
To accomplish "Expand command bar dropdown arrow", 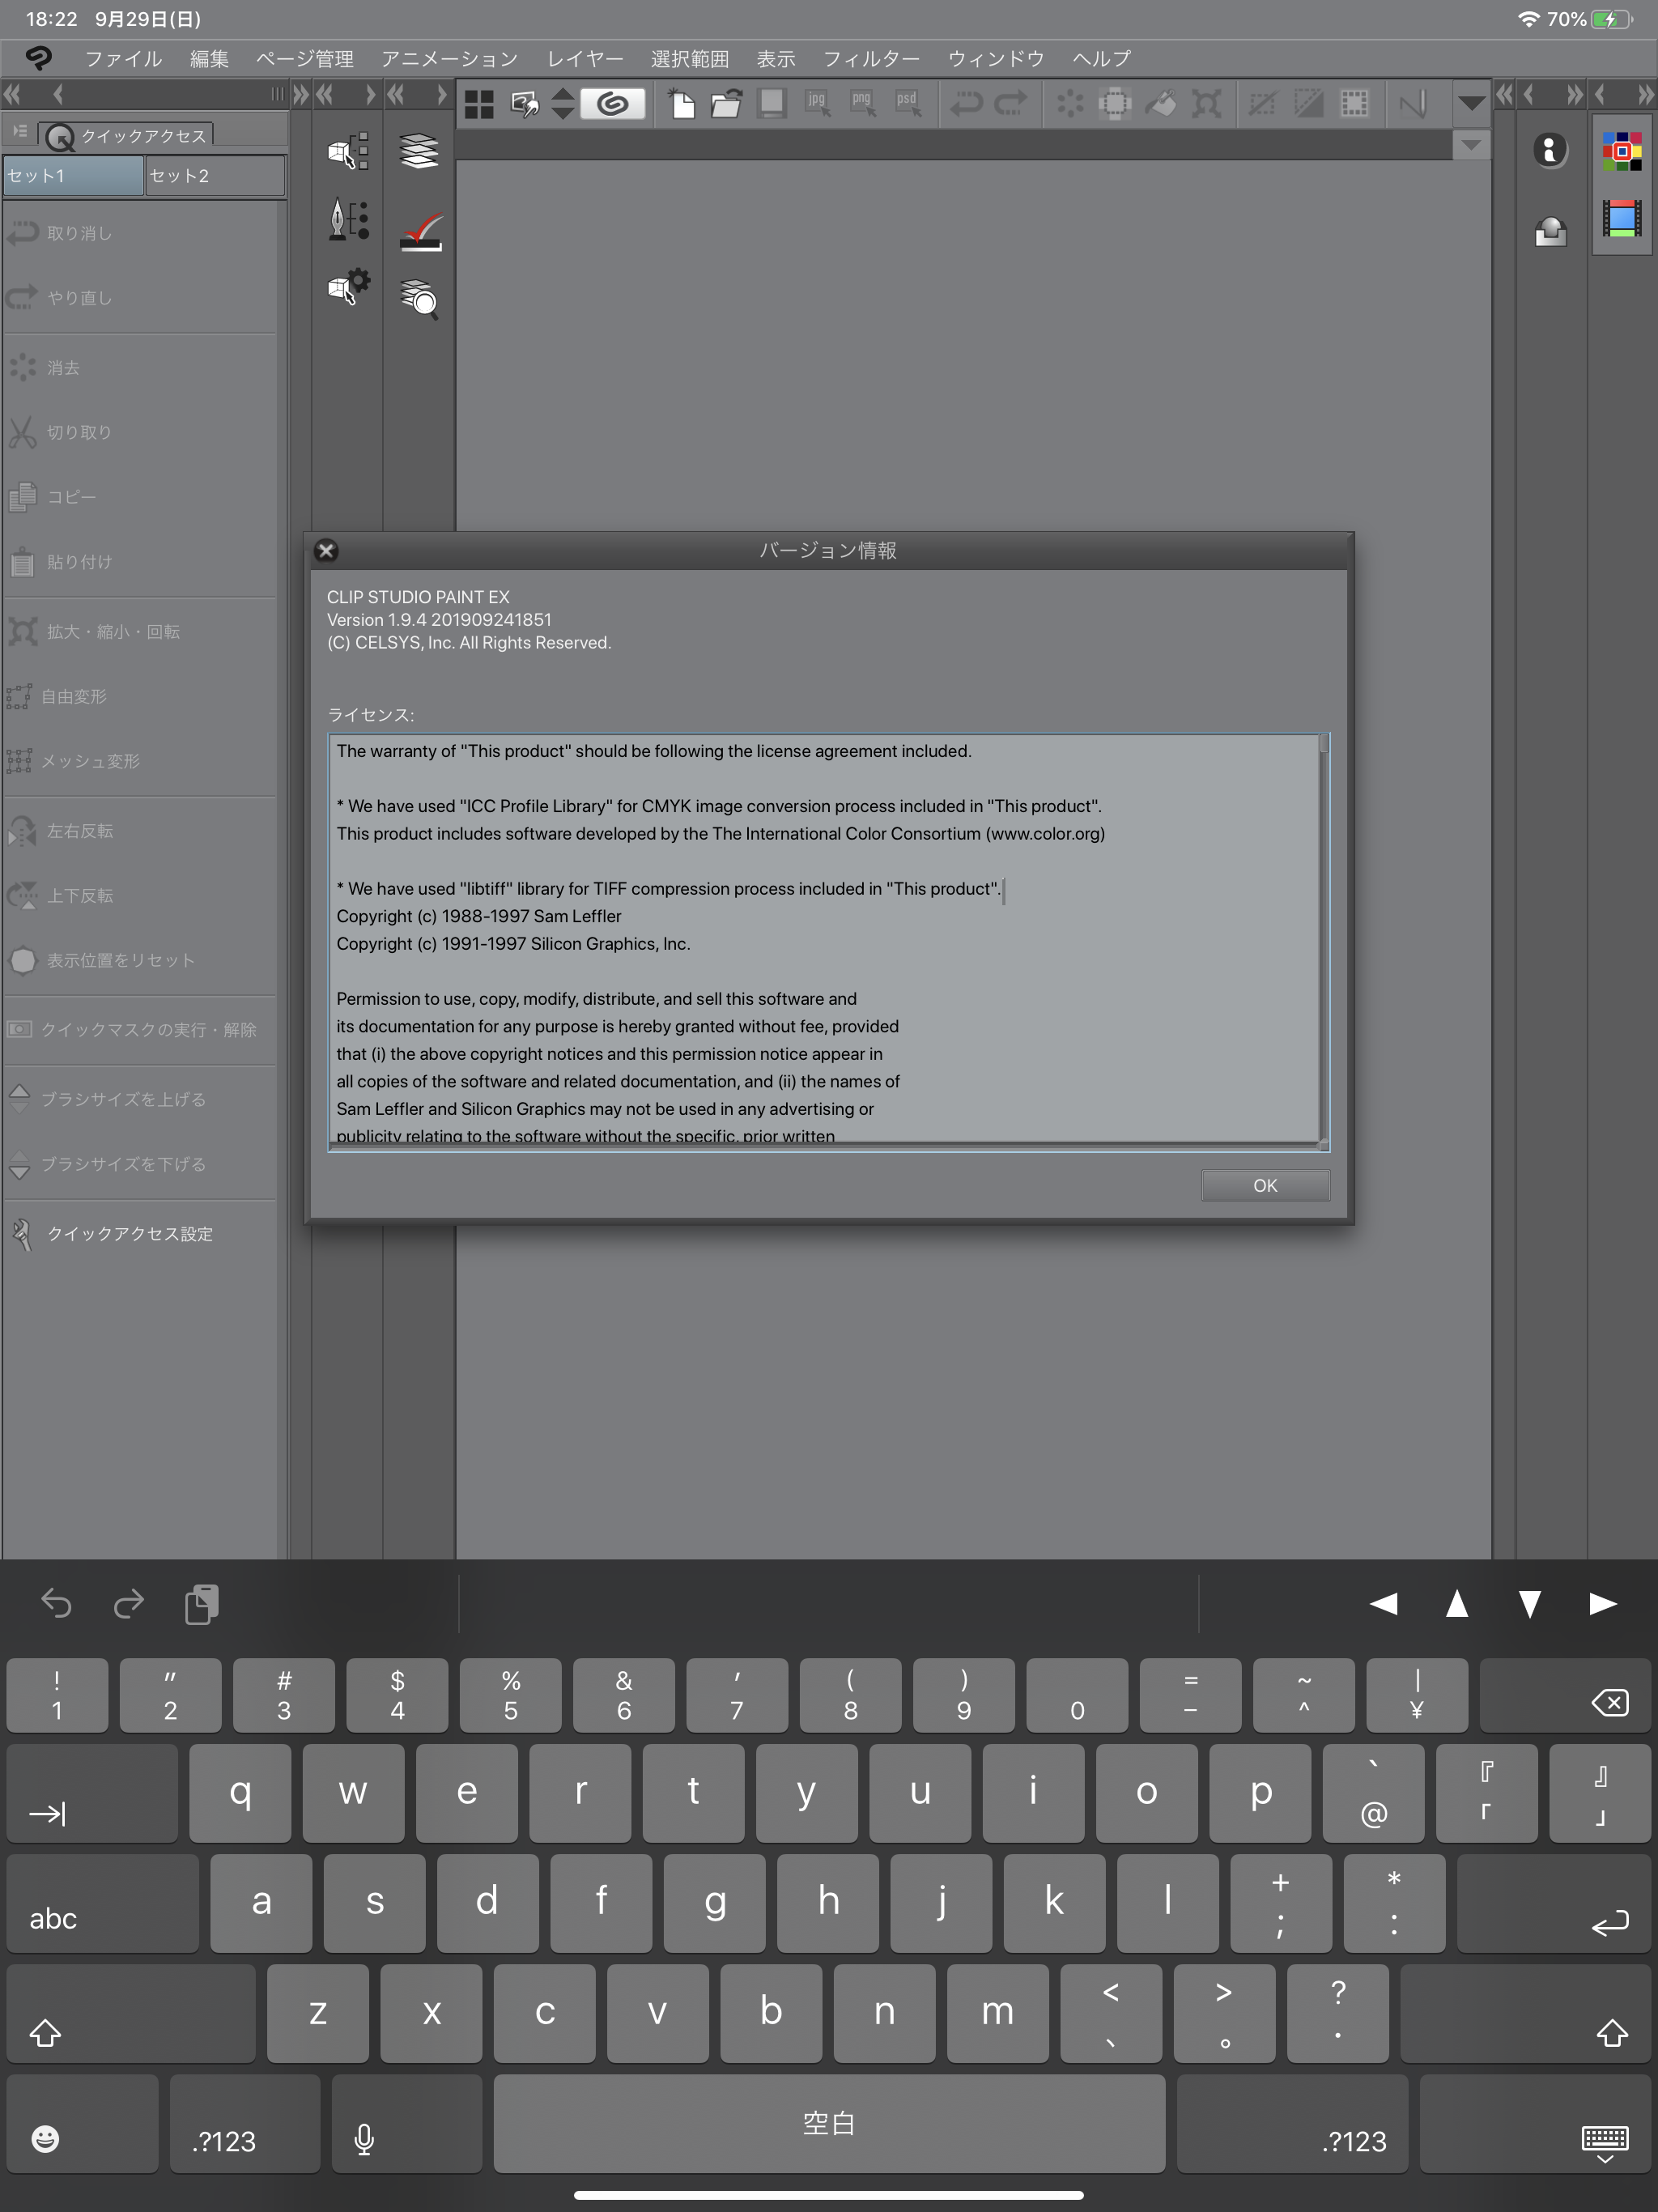I will [x=1471, y=103].
